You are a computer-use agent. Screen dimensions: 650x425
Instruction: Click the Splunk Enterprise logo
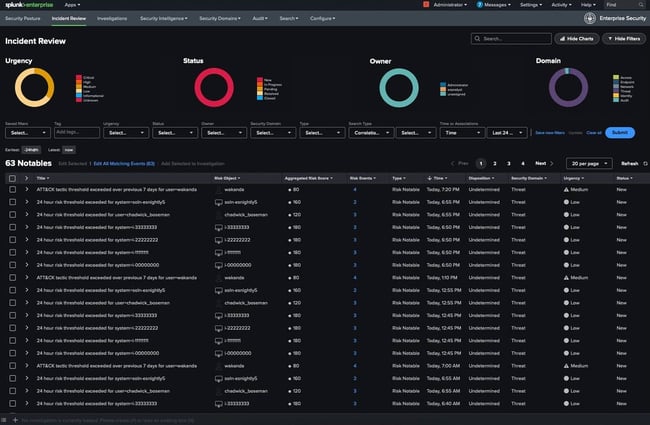(x=29, y=5)
